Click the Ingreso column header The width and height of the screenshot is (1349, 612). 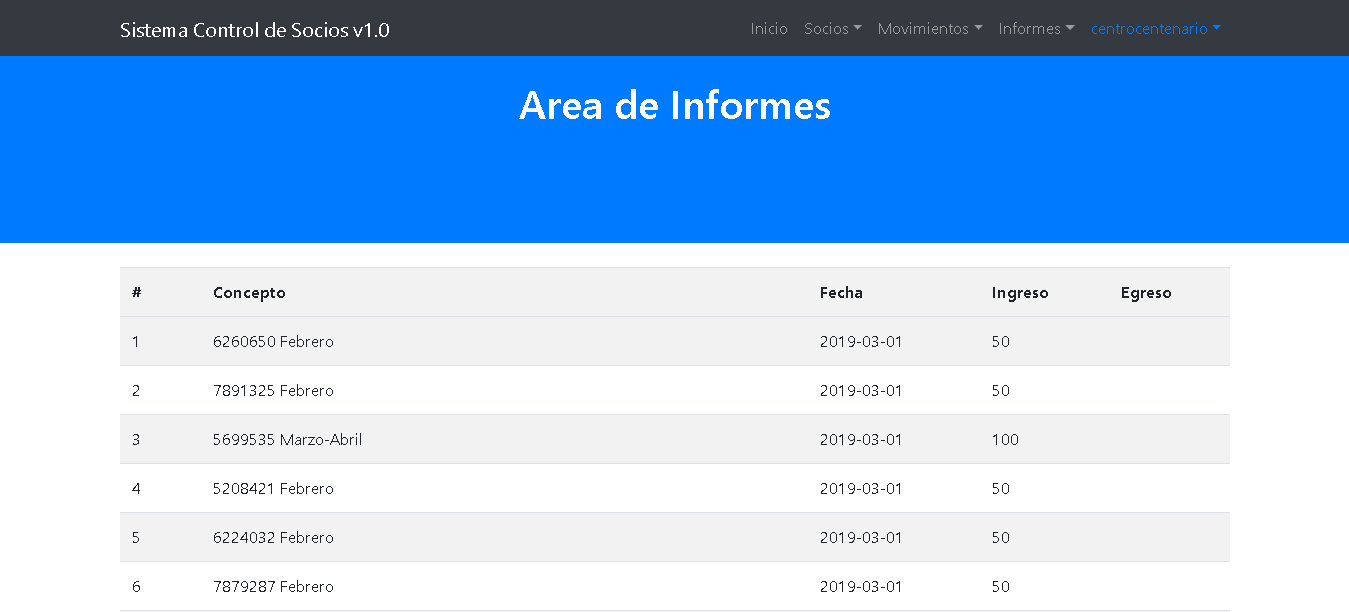coord(1020,293)
